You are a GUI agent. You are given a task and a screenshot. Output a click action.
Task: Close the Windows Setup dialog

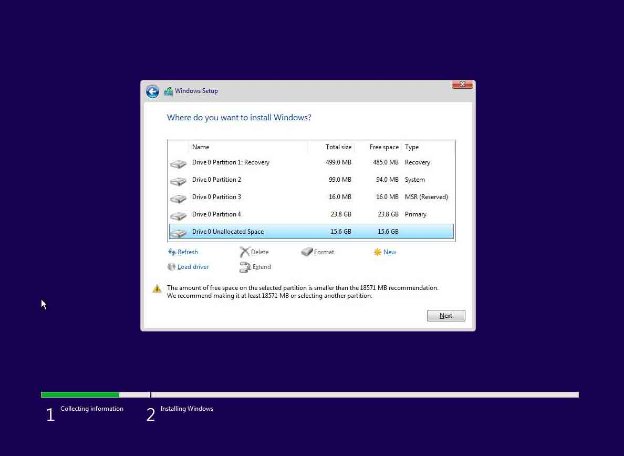coord(462,85)
